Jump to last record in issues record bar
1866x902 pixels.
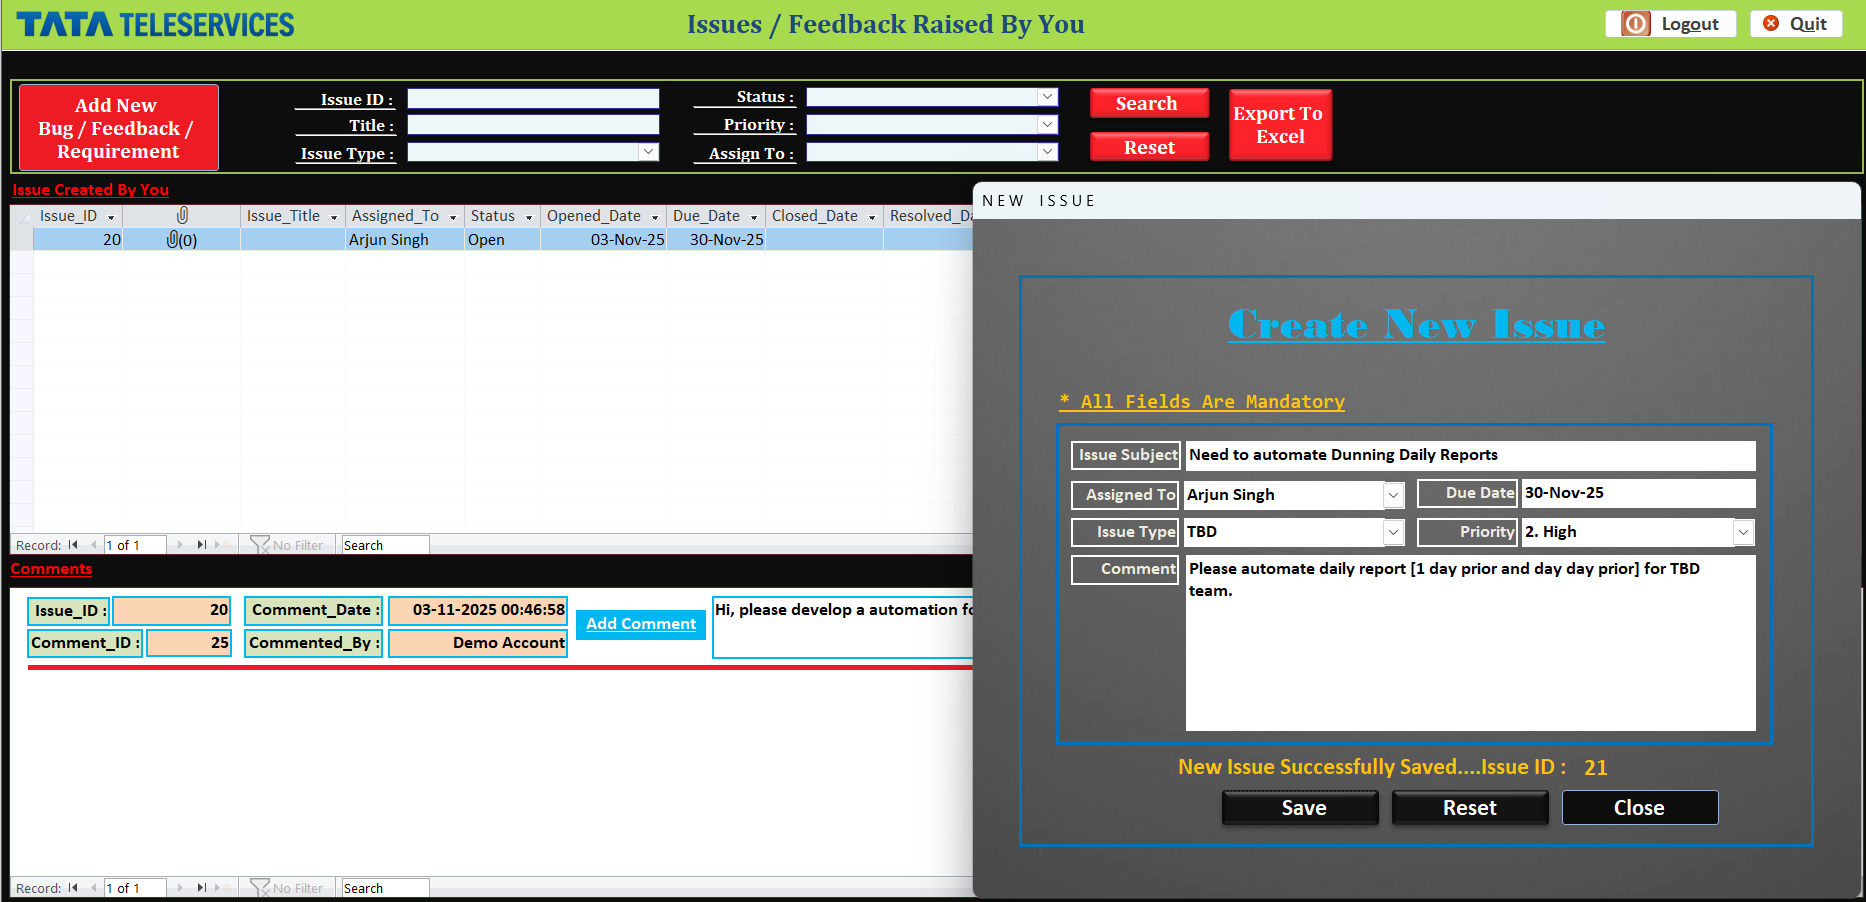point(202,545)
